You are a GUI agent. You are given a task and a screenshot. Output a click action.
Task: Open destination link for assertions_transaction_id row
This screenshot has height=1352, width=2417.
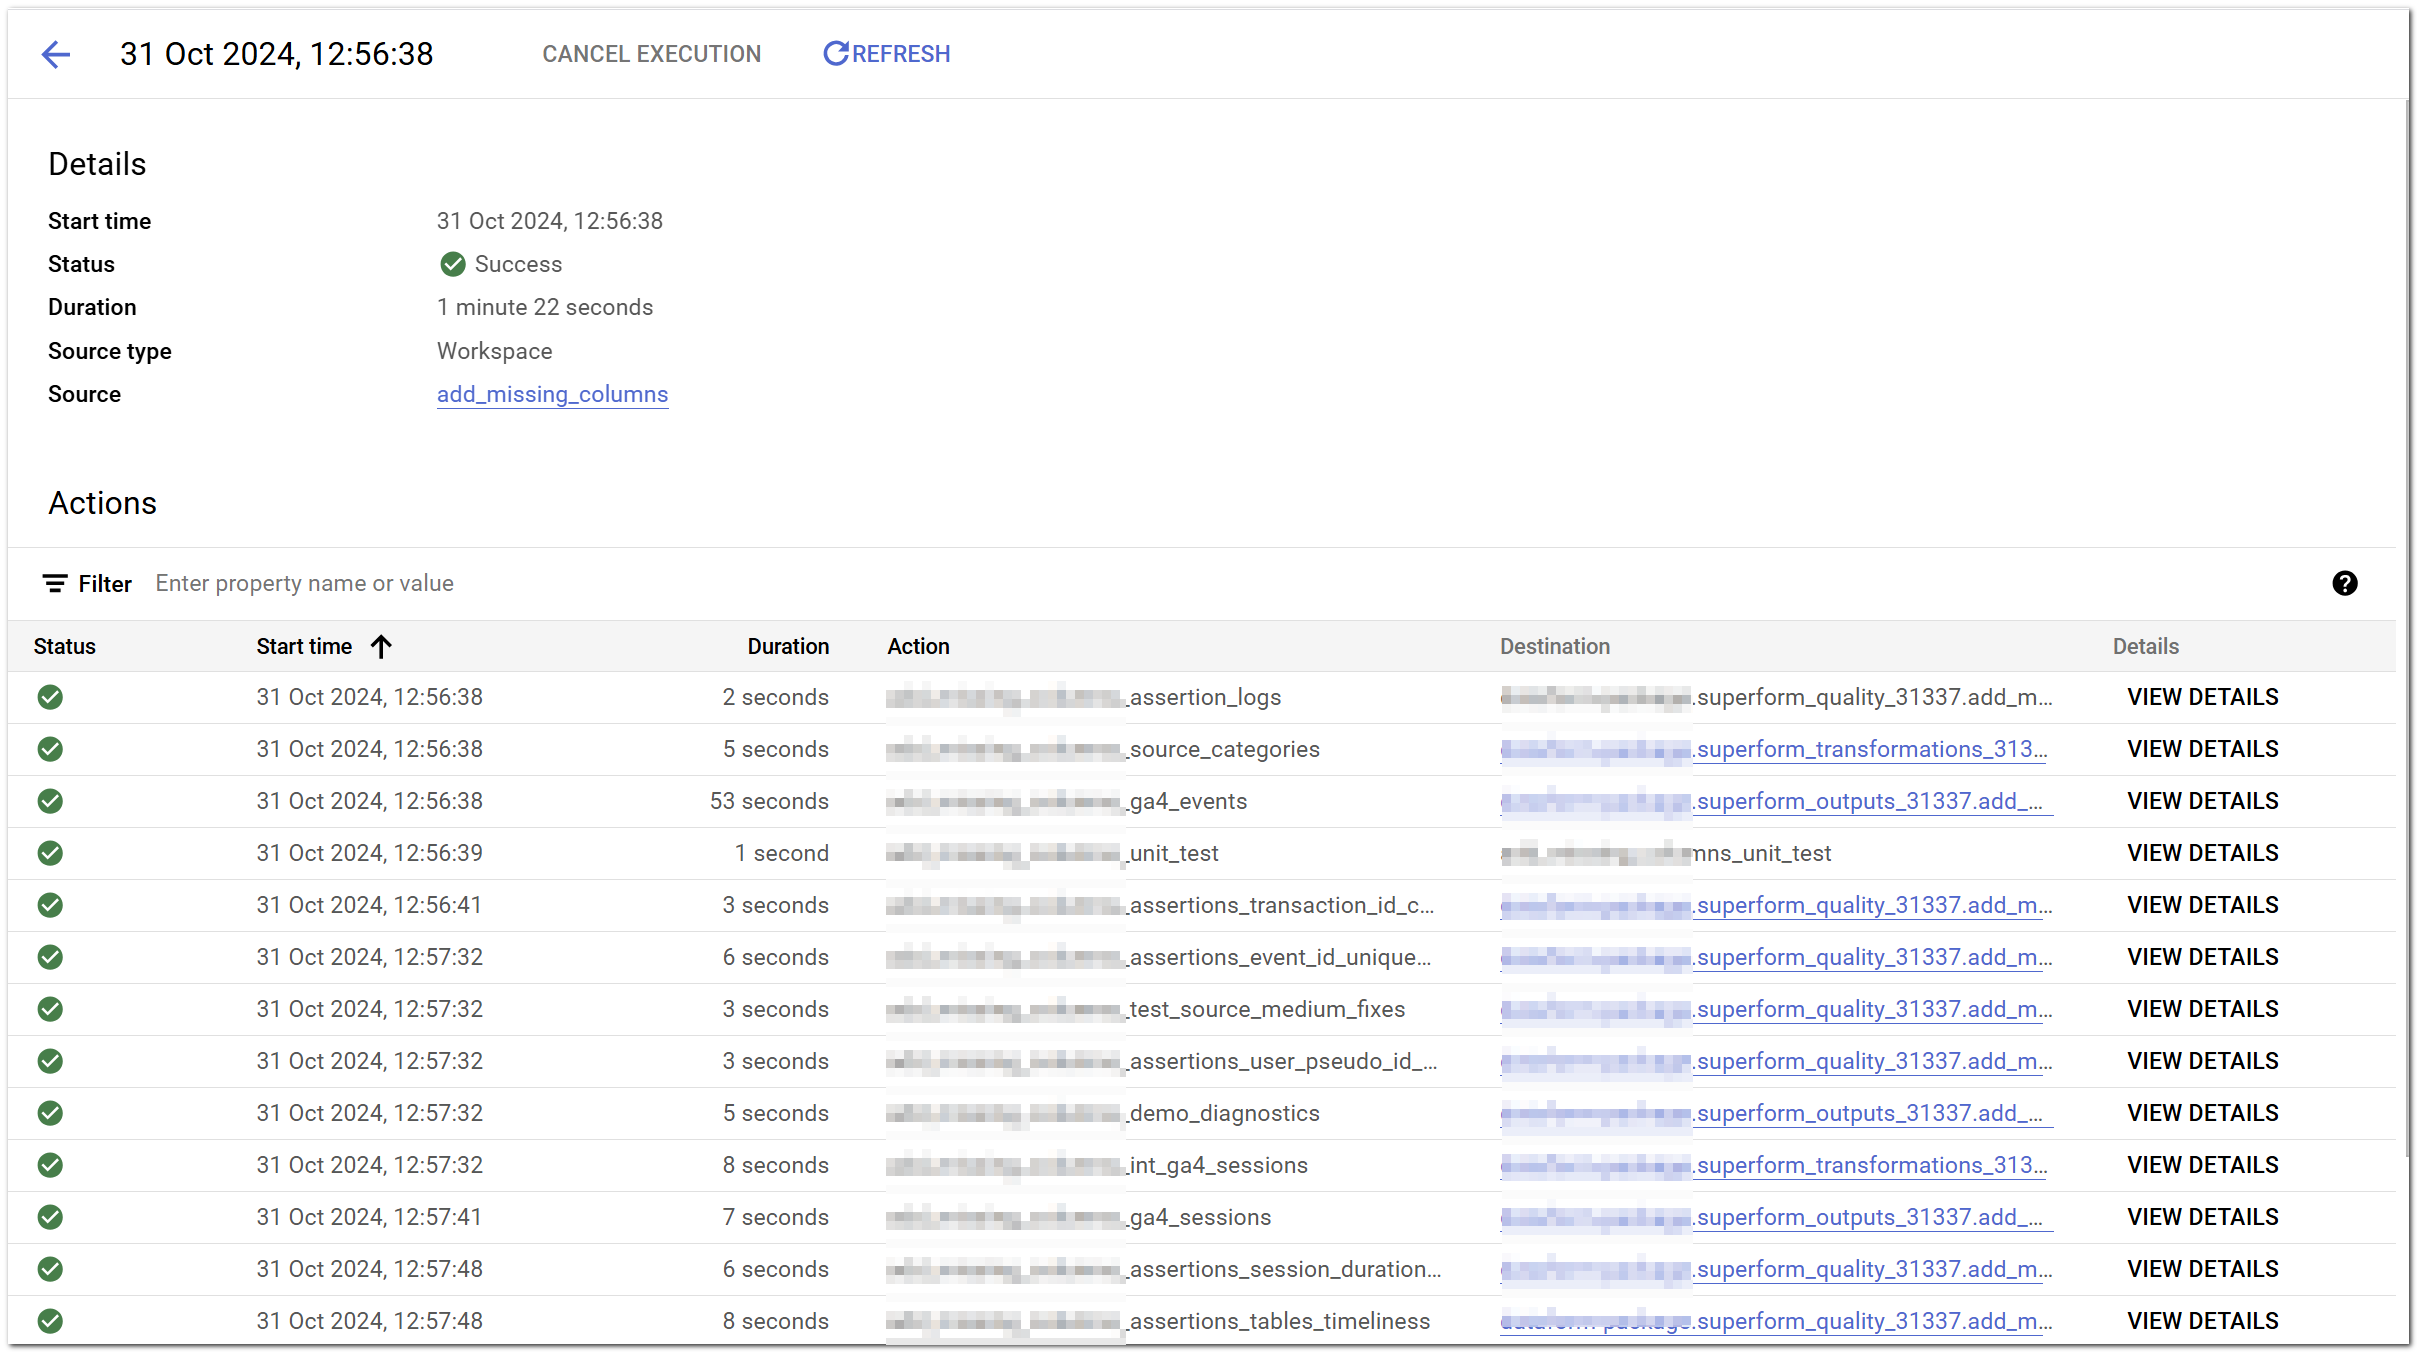coord(1776,905)
